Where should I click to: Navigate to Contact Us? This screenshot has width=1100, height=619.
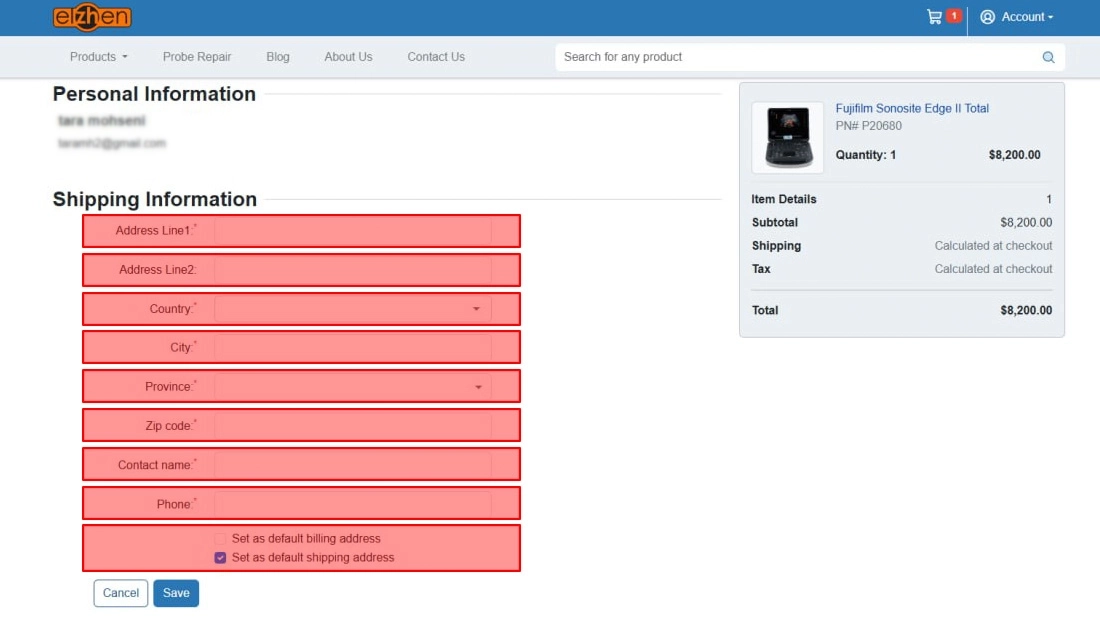436,57
